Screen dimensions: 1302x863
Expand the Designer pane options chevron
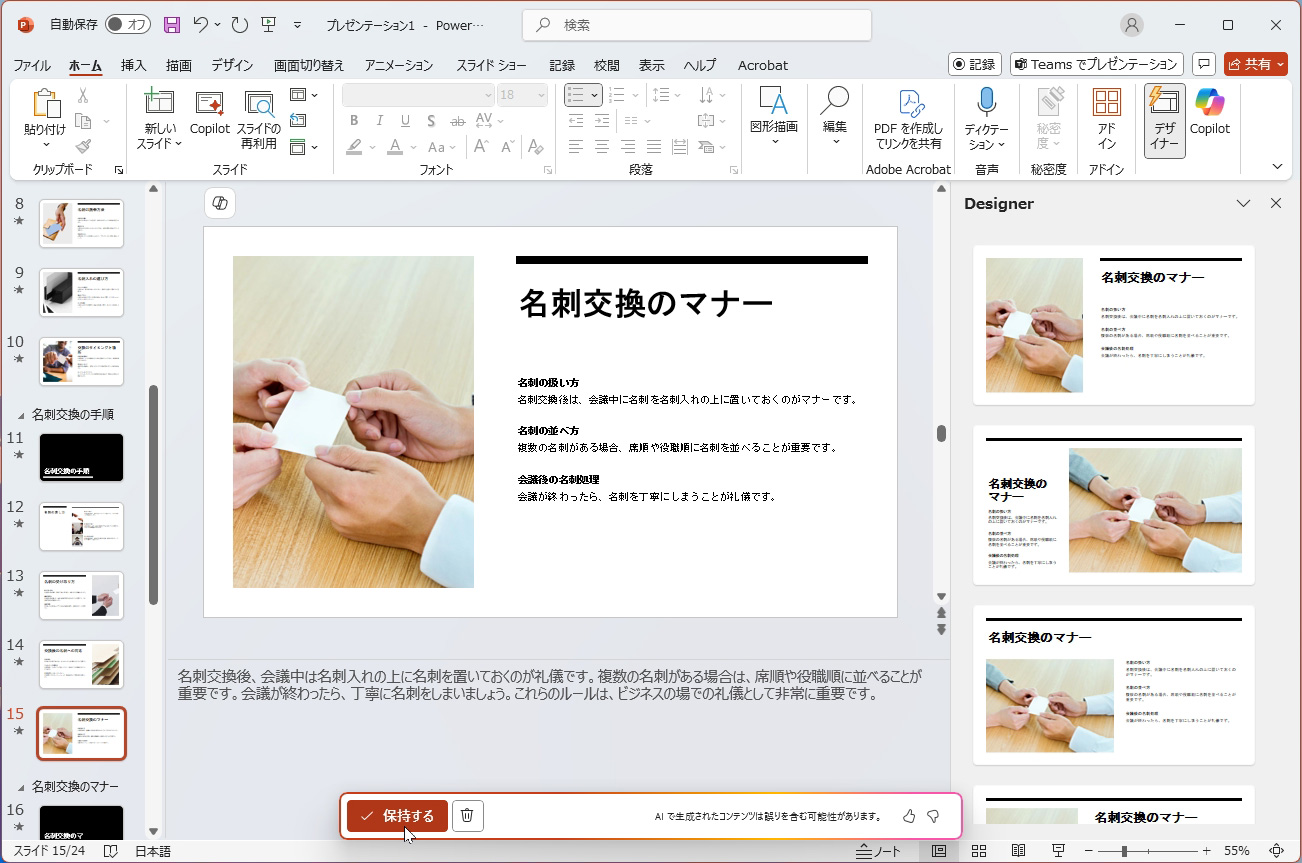click(x=1243, y=203)
